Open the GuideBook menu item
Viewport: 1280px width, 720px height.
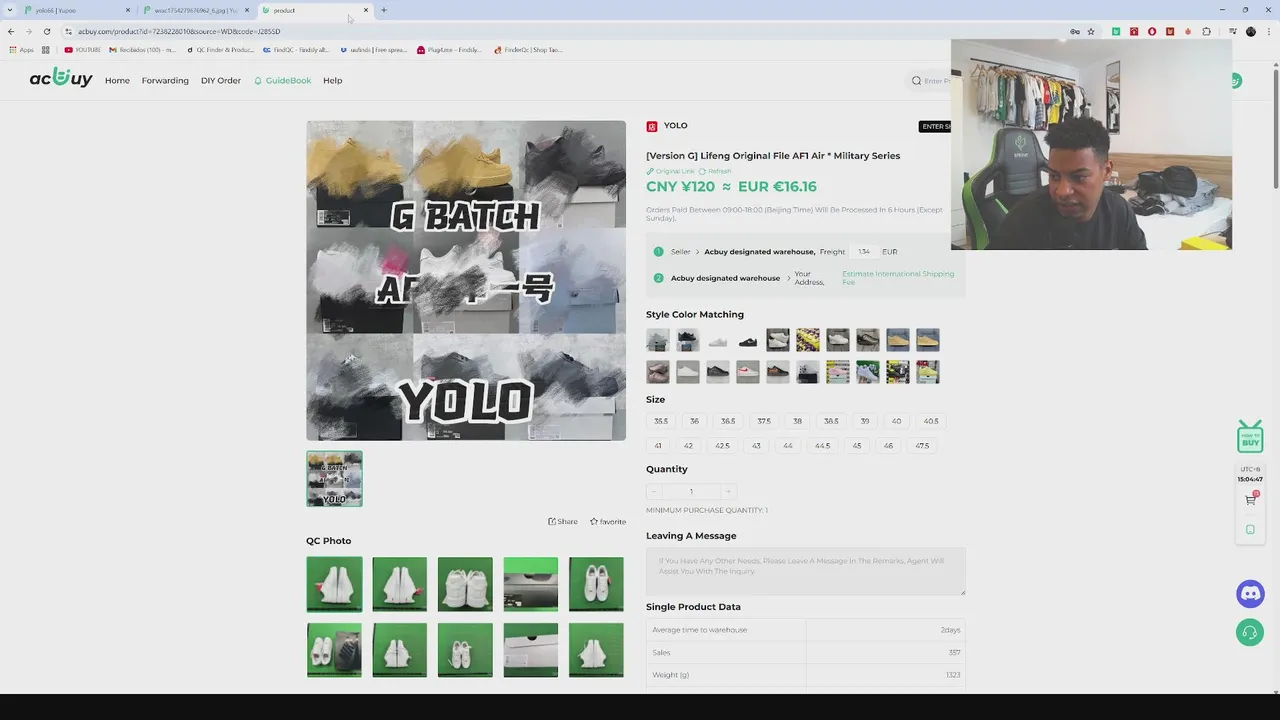tap(282, 81)
